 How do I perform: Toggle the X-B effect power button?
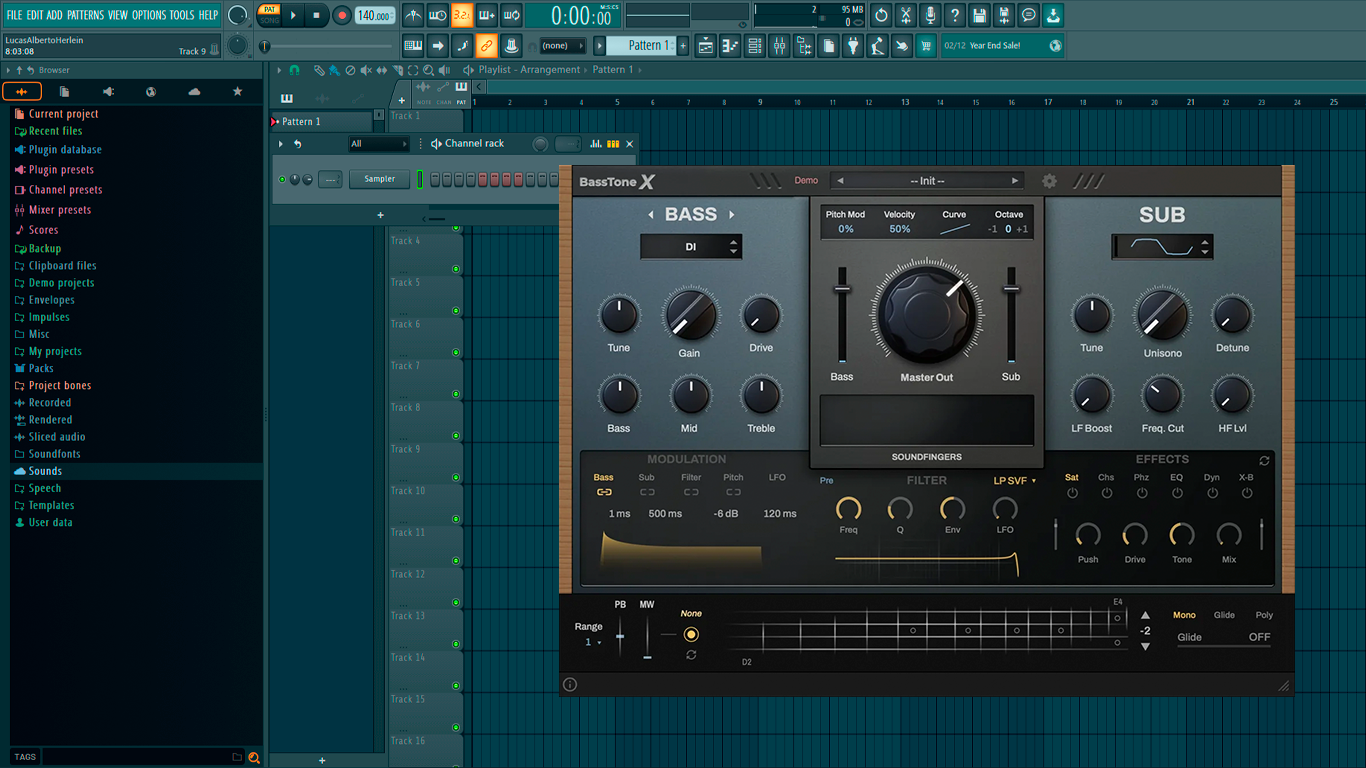pyautogui.click(x=1246, y=493)
